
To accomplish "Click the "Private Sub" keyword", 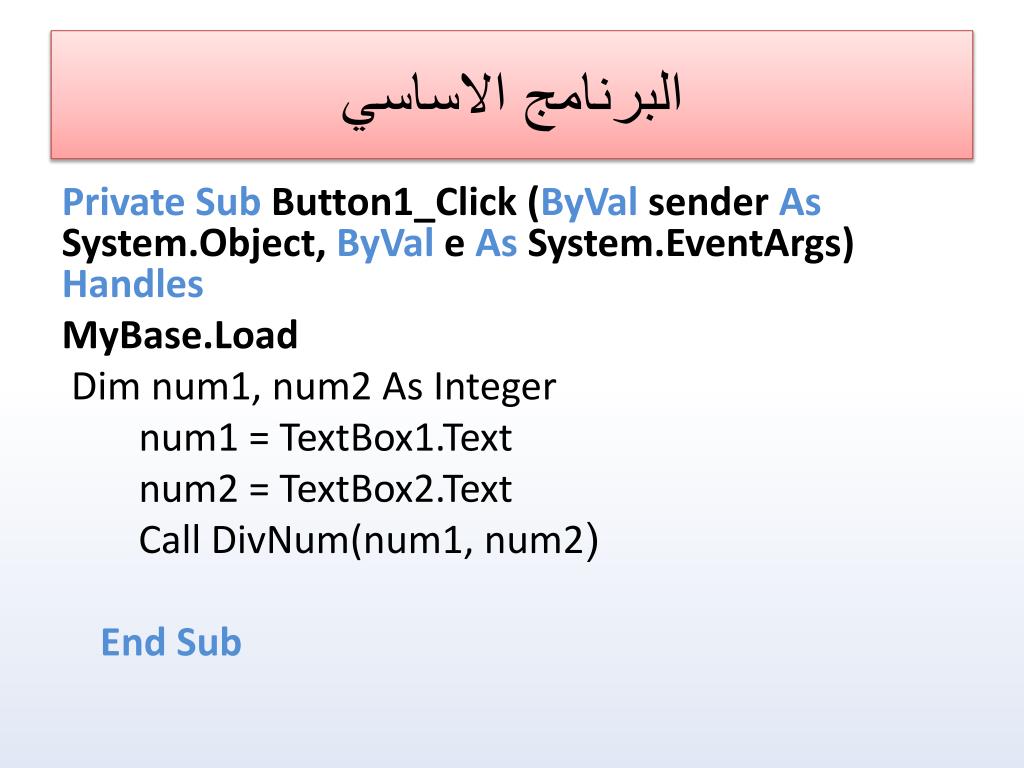I will point(161,203).
